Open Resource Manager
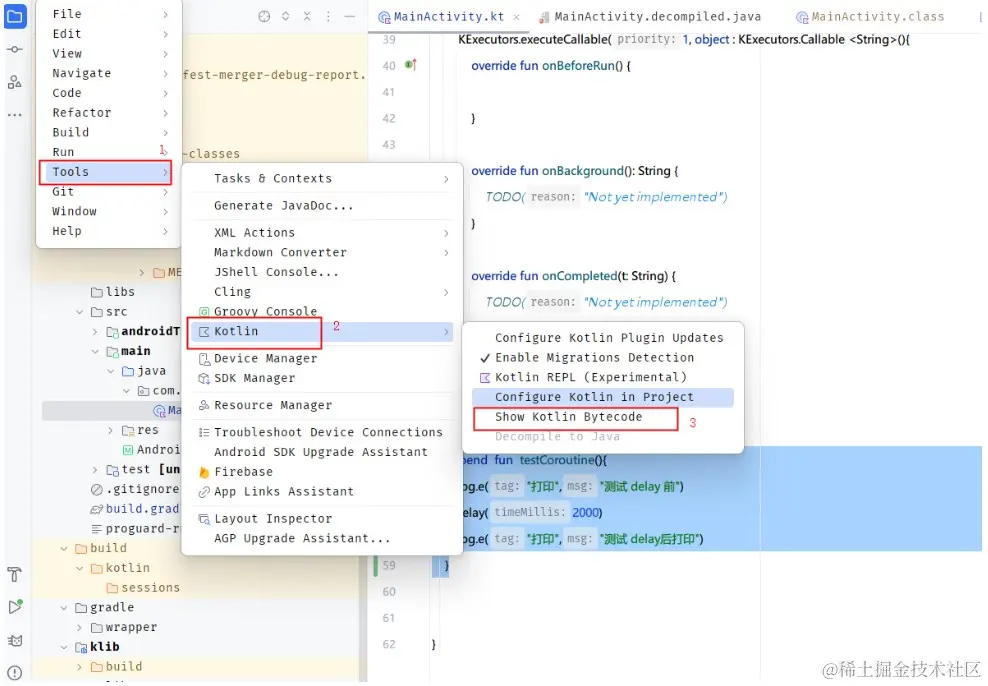The image size is (988, 686). (322, 406)
